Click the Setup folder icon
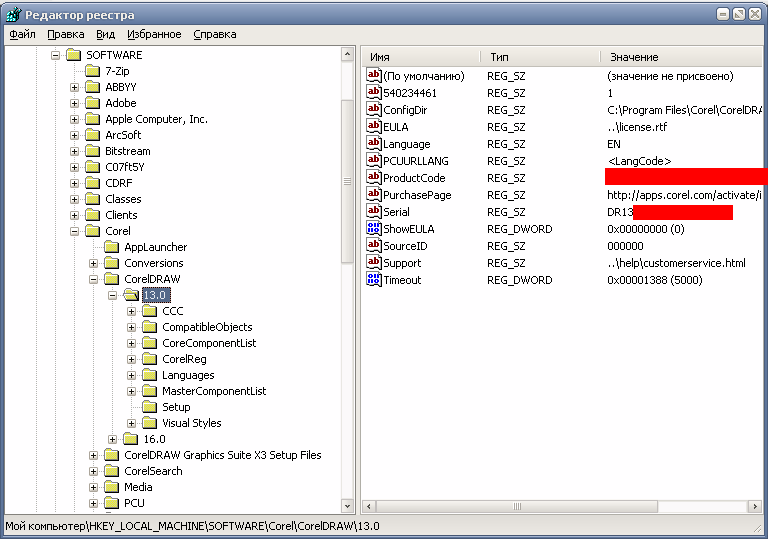The height and width of the screenshot is (539, 768). [x=149, y=407]
